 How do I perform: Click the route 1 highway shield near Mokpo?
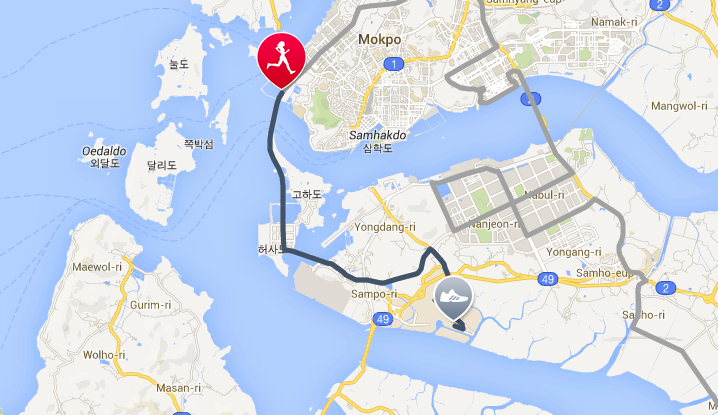[x=393, y=64]
